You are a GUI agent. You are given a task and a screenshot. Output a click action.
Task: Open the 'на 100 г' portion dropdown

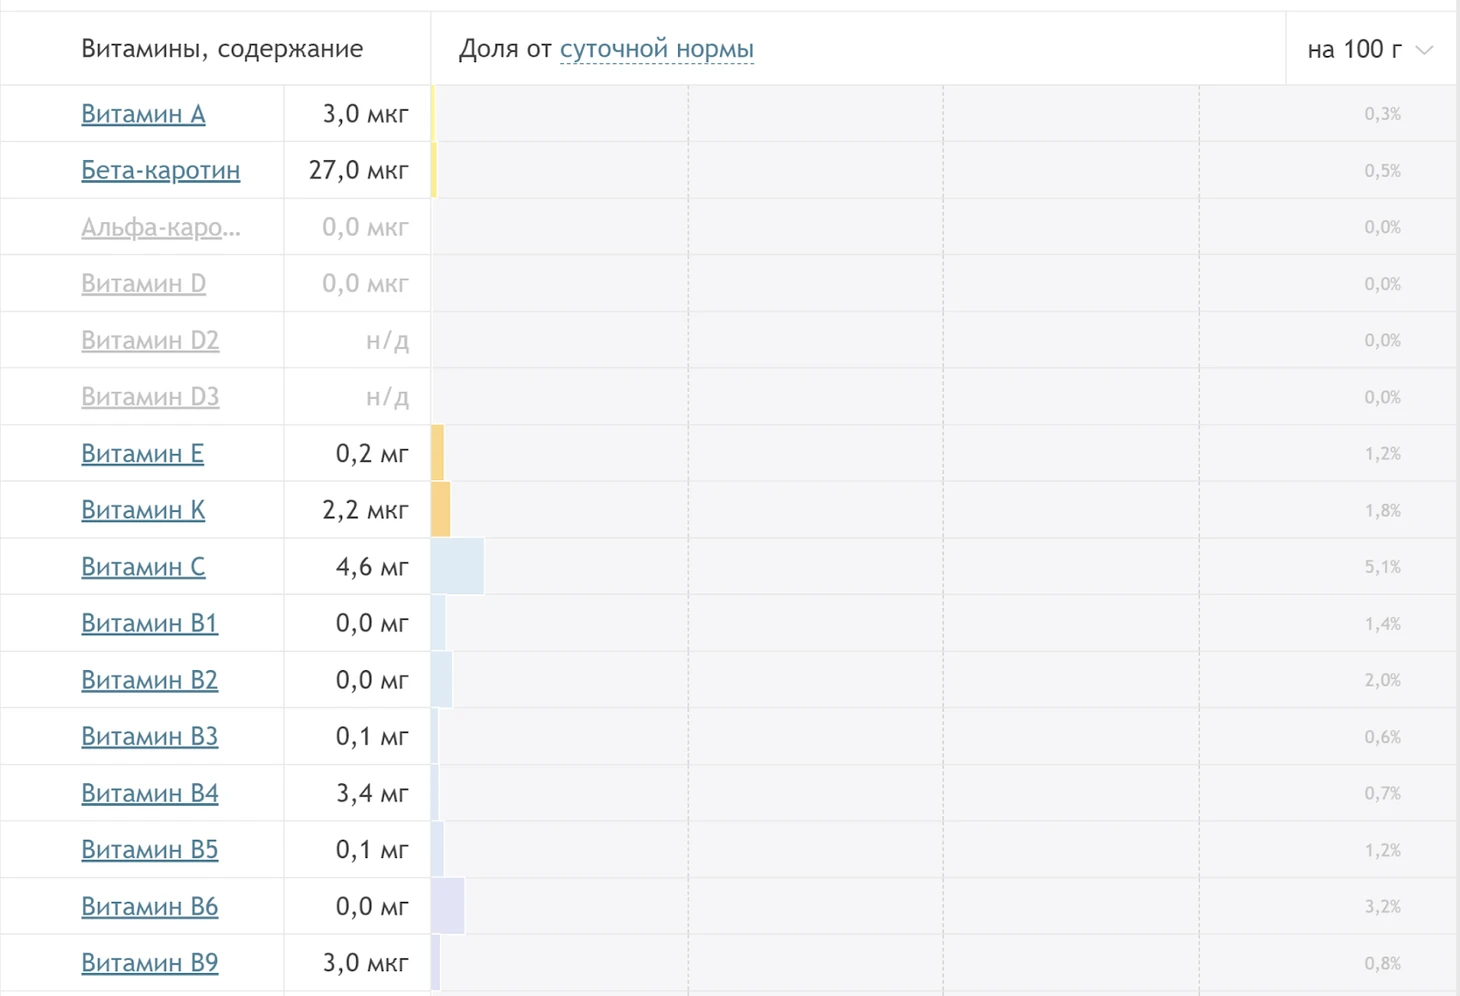coord(1369,49)
